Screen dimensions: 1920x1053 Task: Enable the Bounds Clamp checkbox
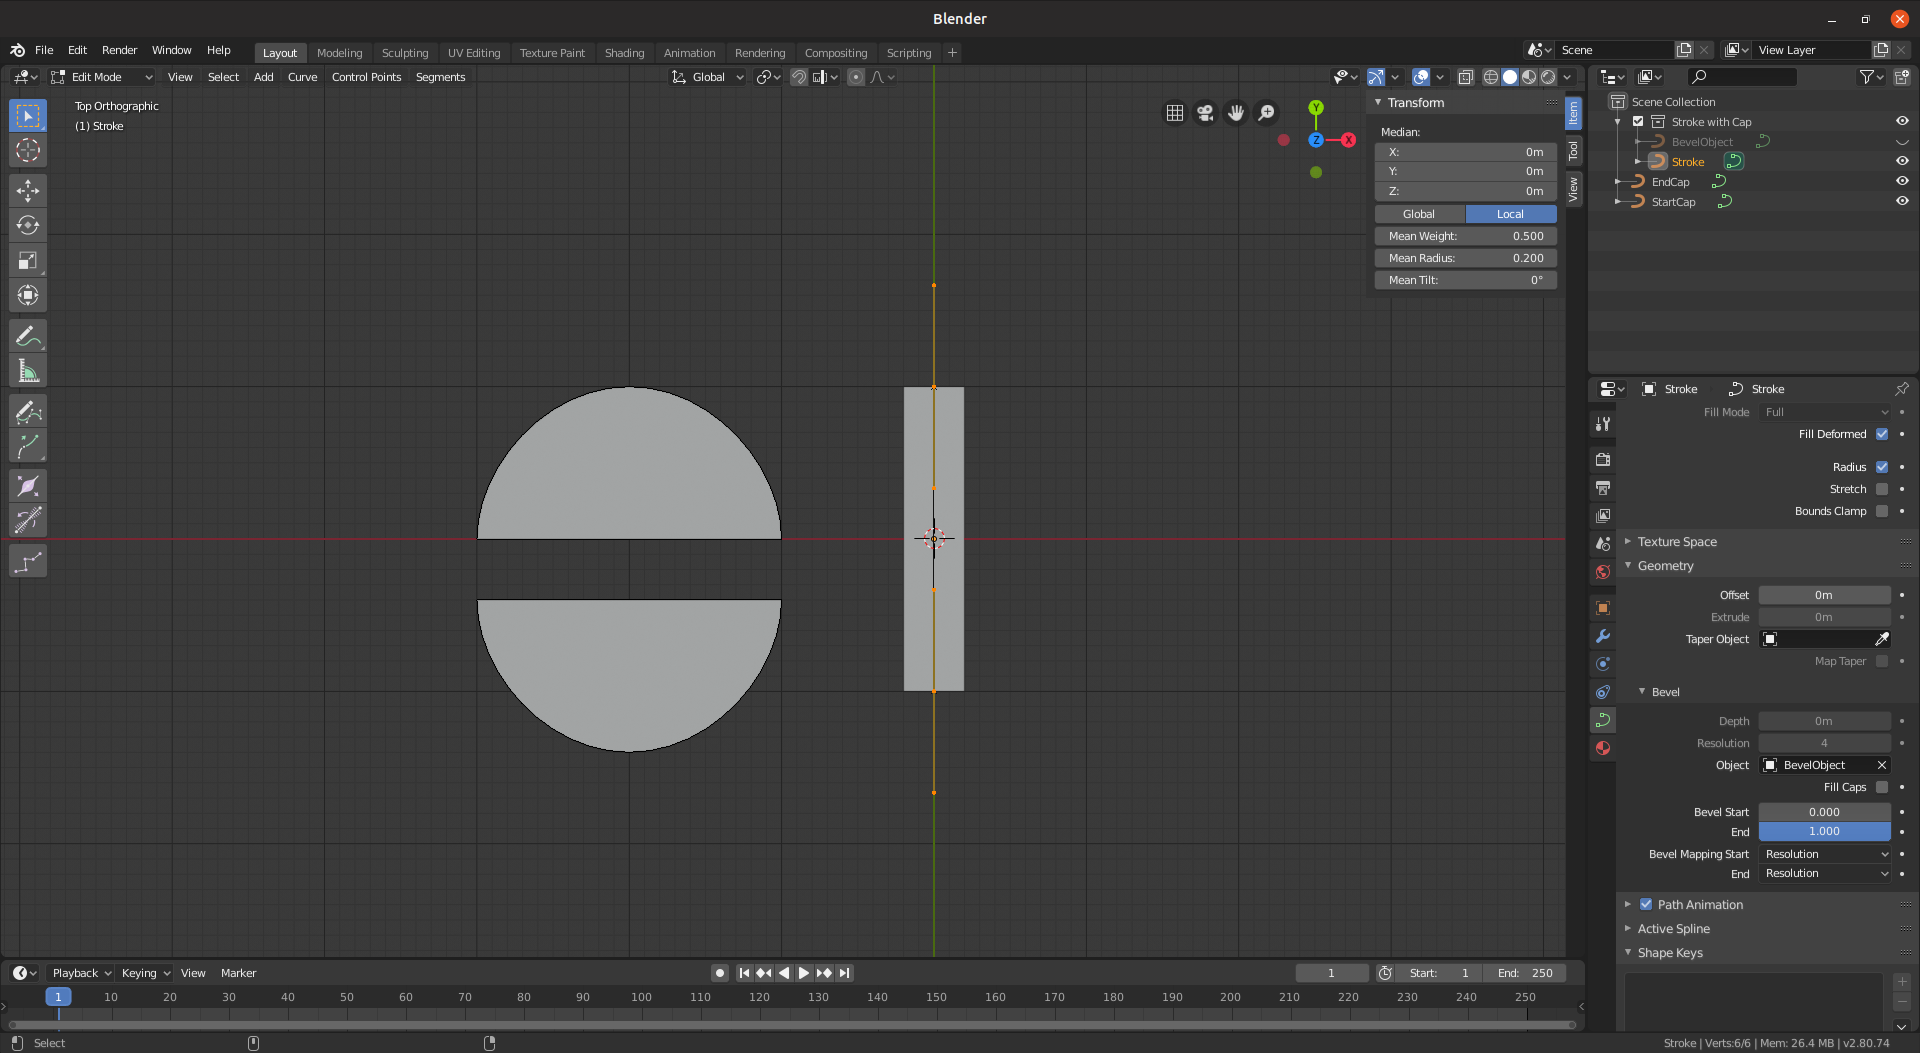pyautogui.click(x=1882, y=511)
